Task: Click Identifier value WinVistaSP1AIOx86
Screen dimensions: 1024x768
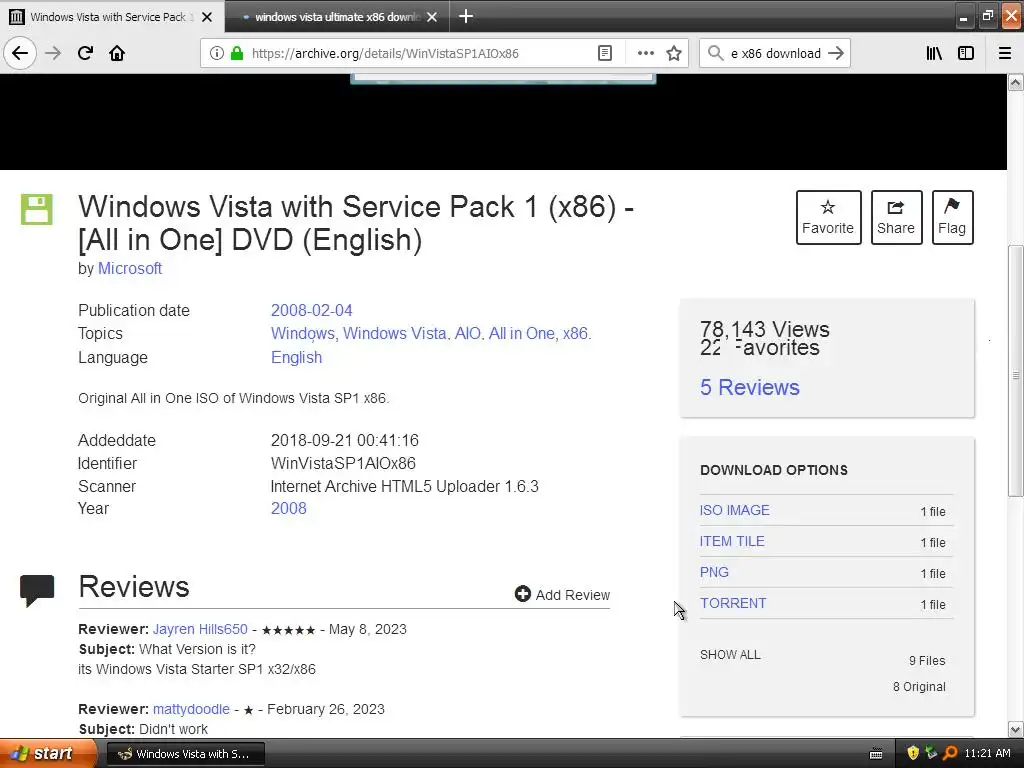Action: point(344,464)
